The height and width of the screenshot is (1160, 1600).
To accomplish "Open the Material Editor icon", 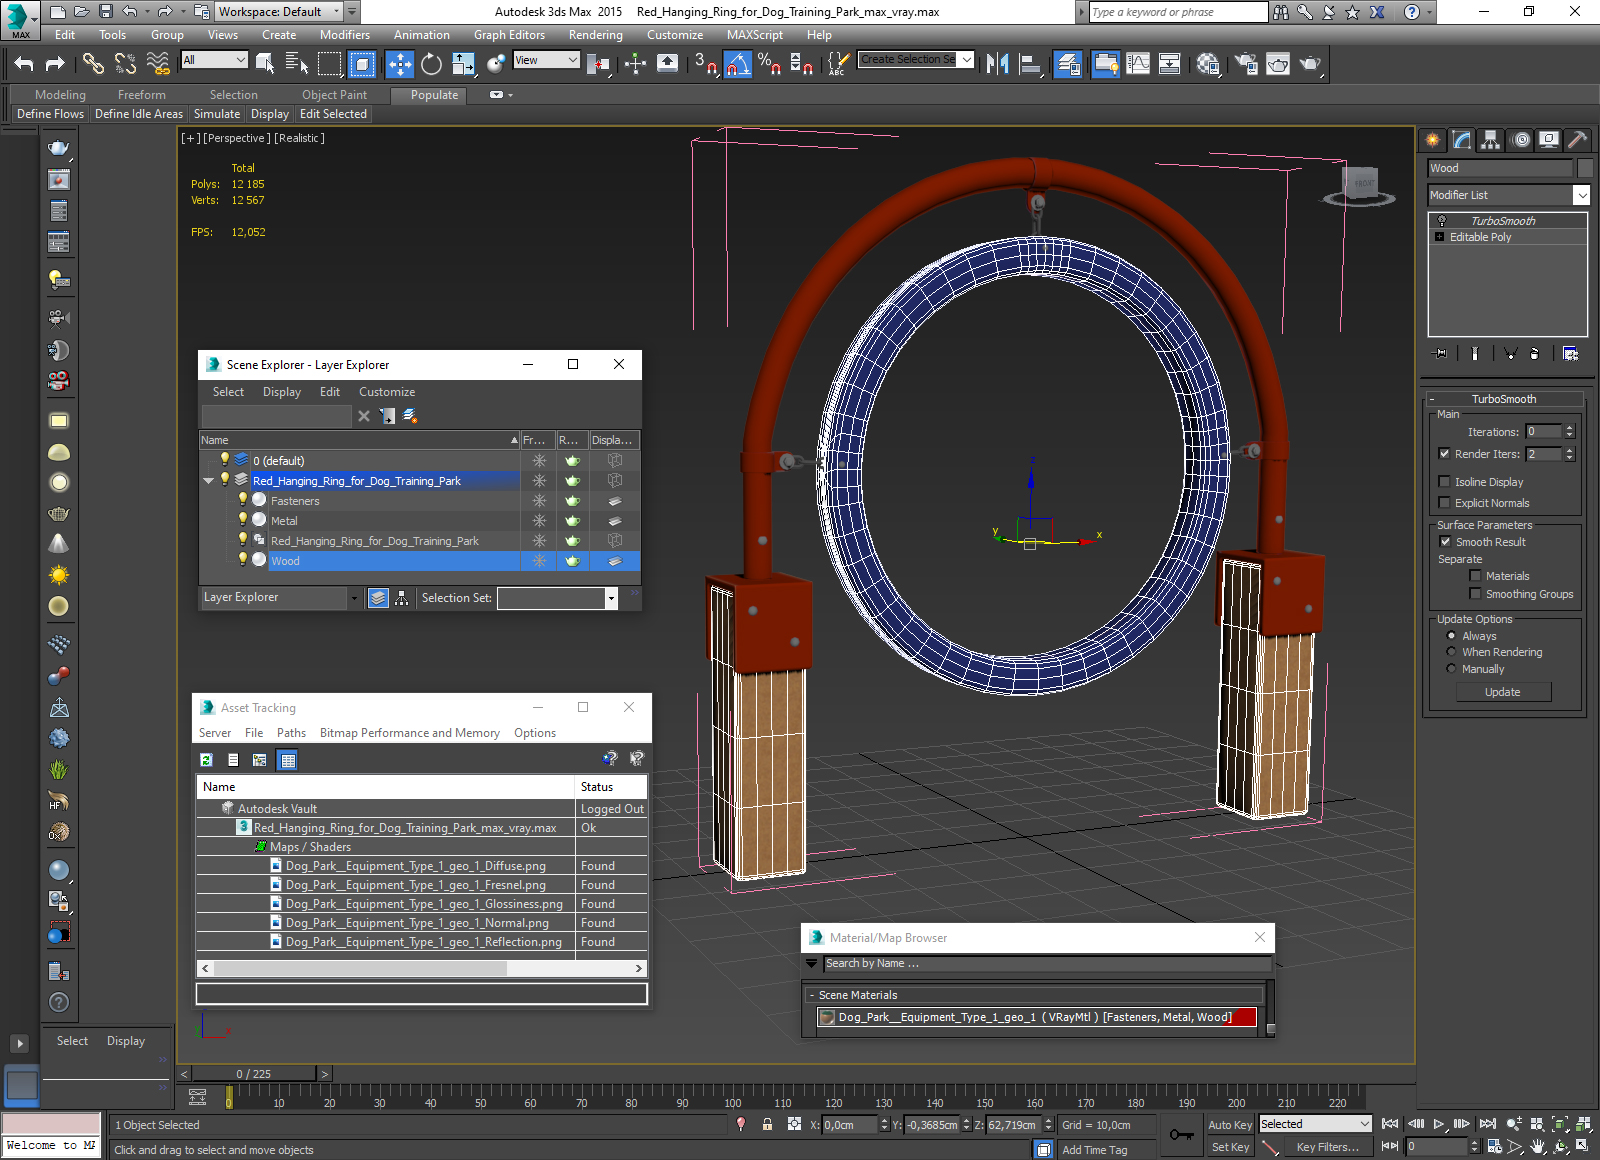I will click(1208, 64).
